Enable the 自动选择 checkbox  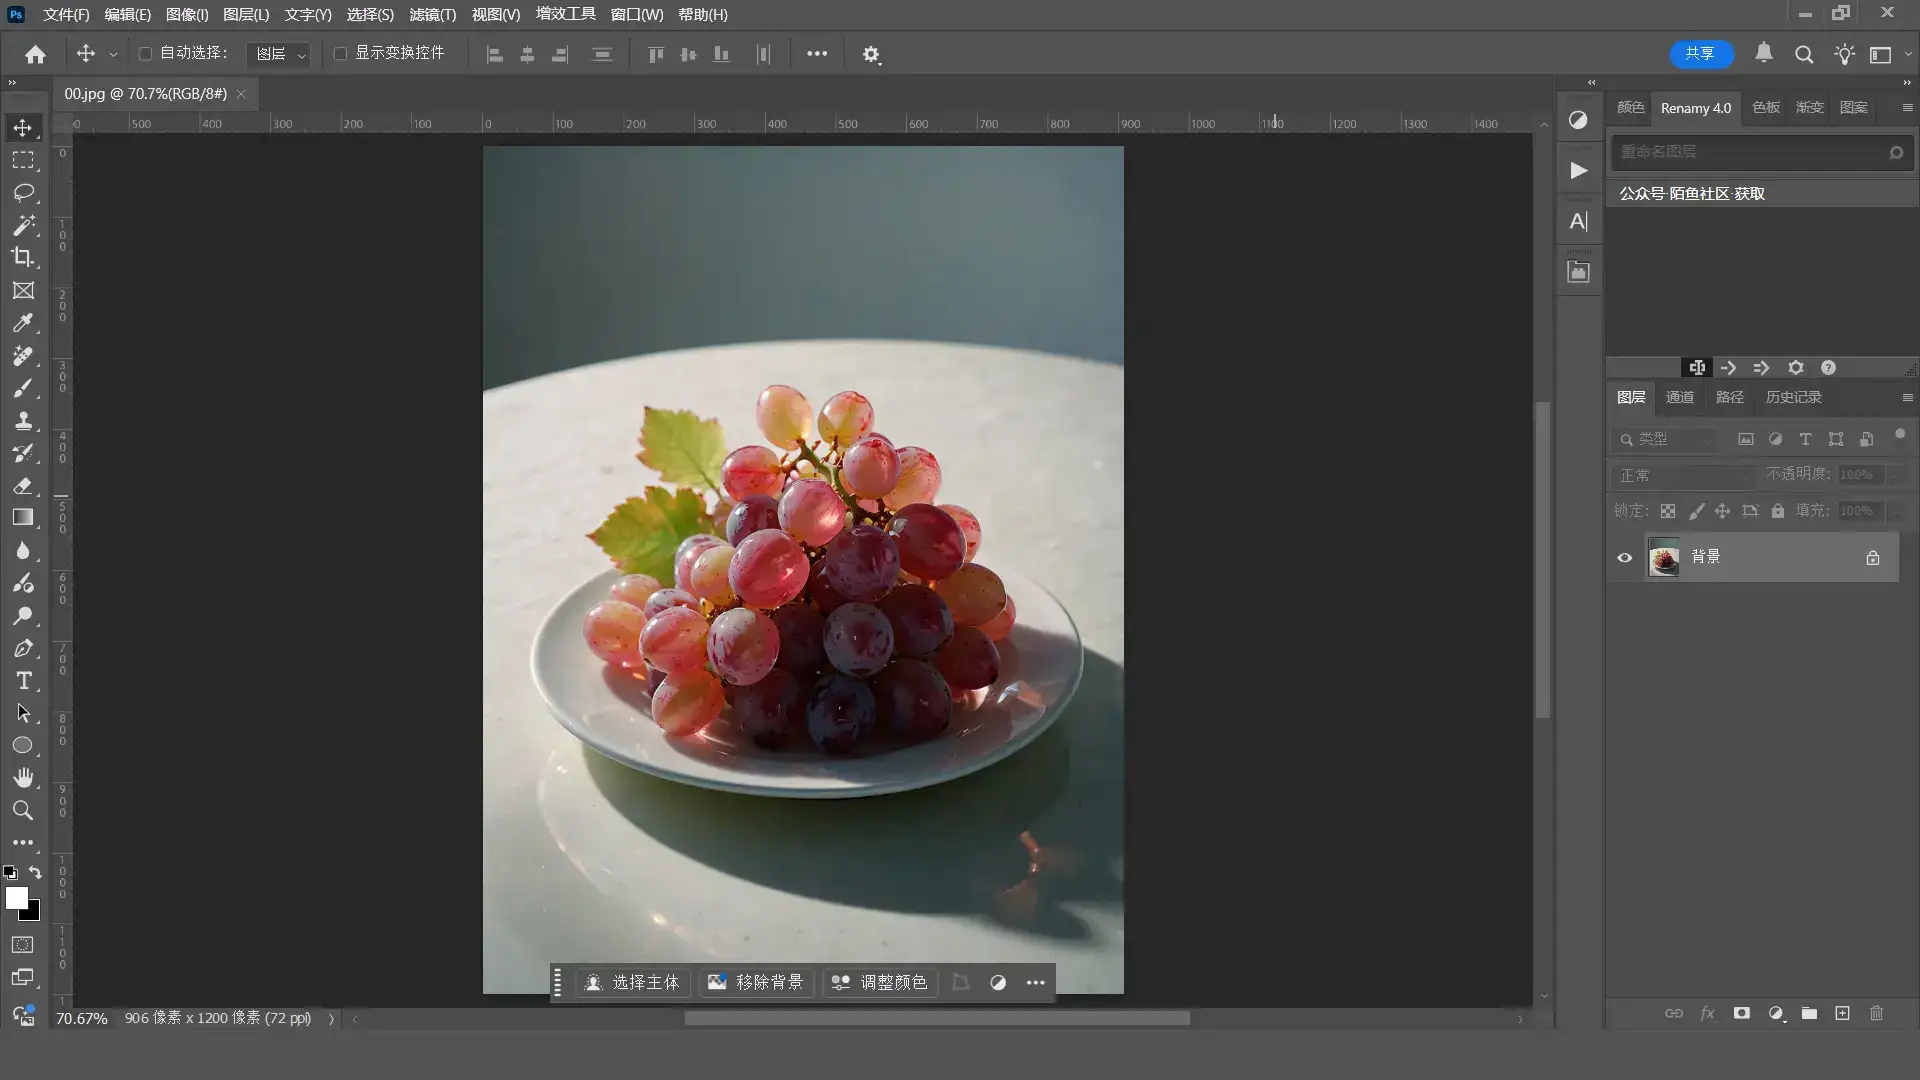click(145, 53)
